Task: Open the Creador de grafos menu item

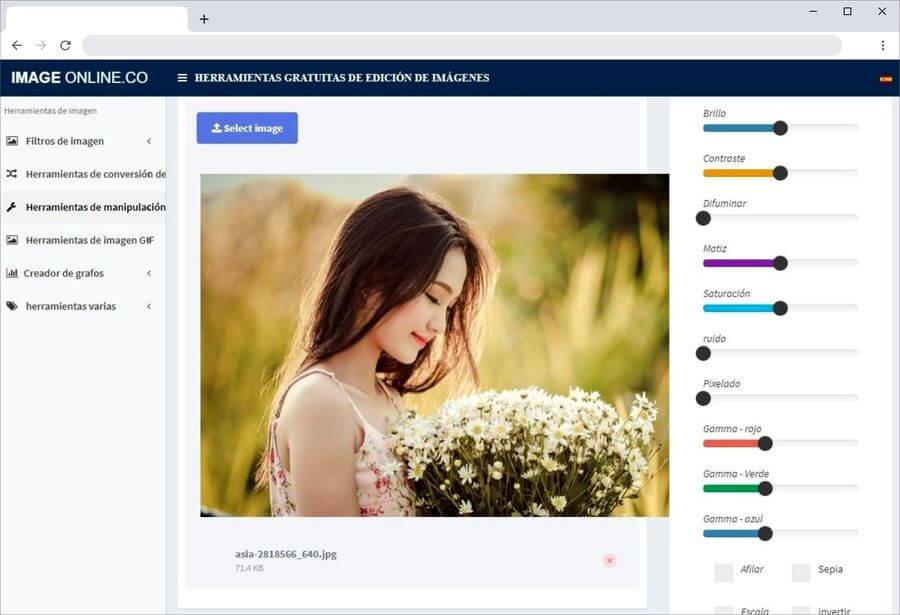Action: pyautogui.click(x=83, y=273)
